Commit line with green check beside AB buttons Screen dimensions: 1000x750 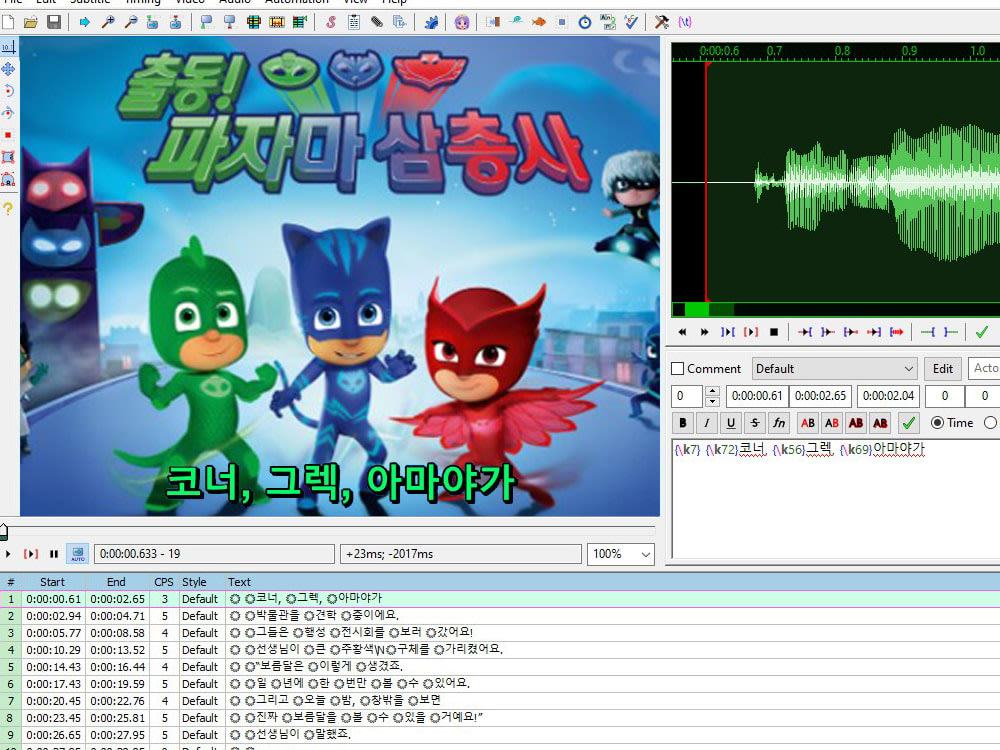click(x=909, y=423)
